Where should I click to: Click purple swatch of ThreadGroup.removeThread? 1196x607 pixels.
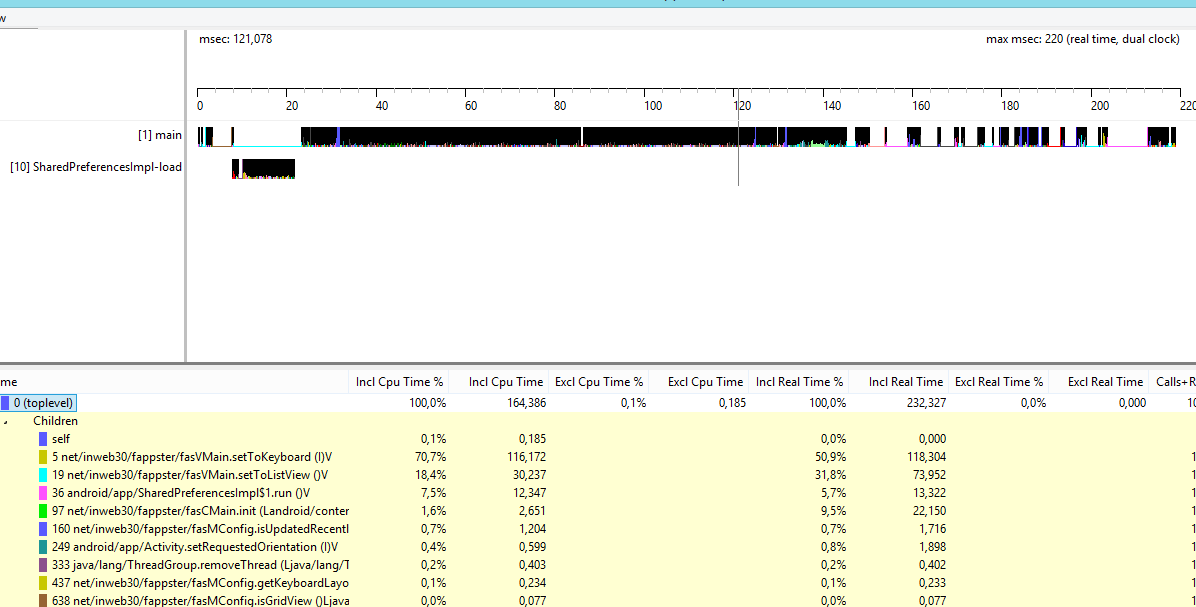point(43,565)
